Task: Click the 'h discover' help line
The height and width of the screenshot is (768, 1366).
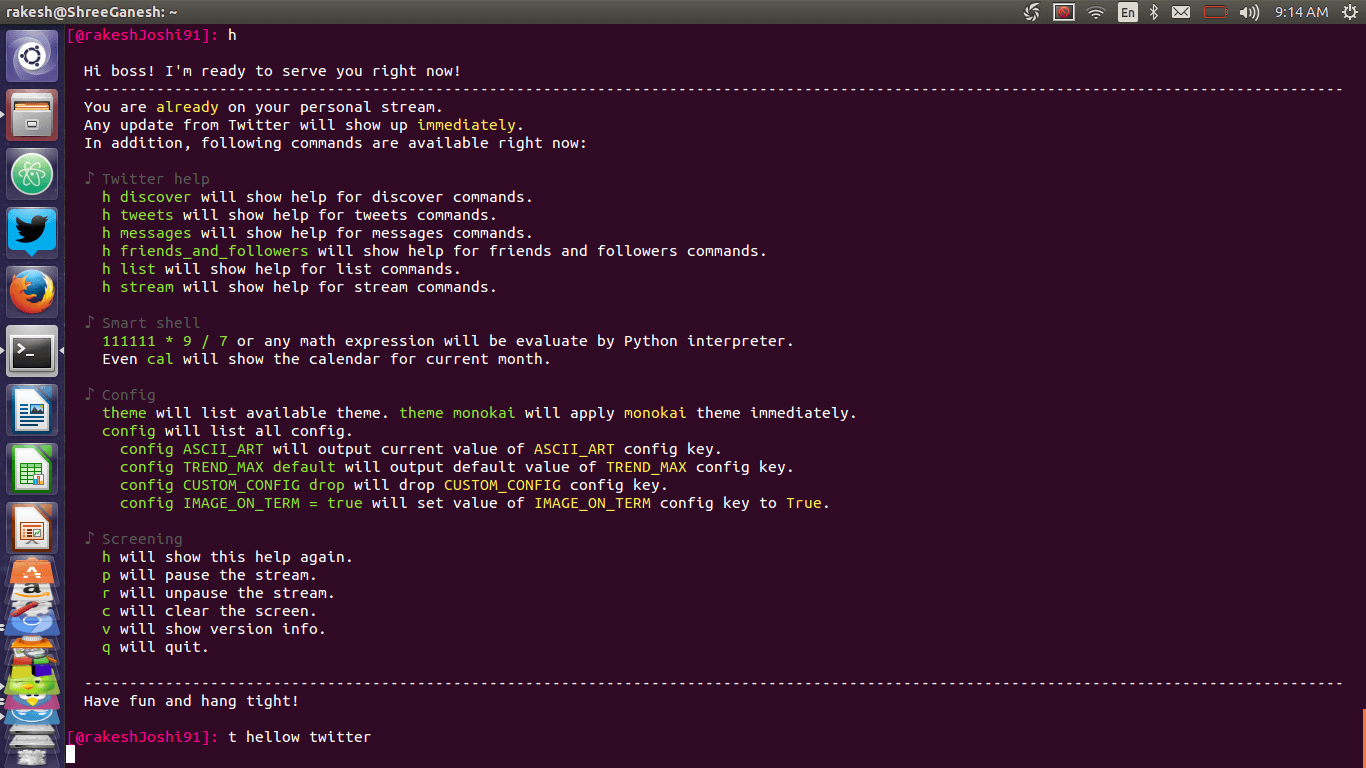Action: pos(318,197)
